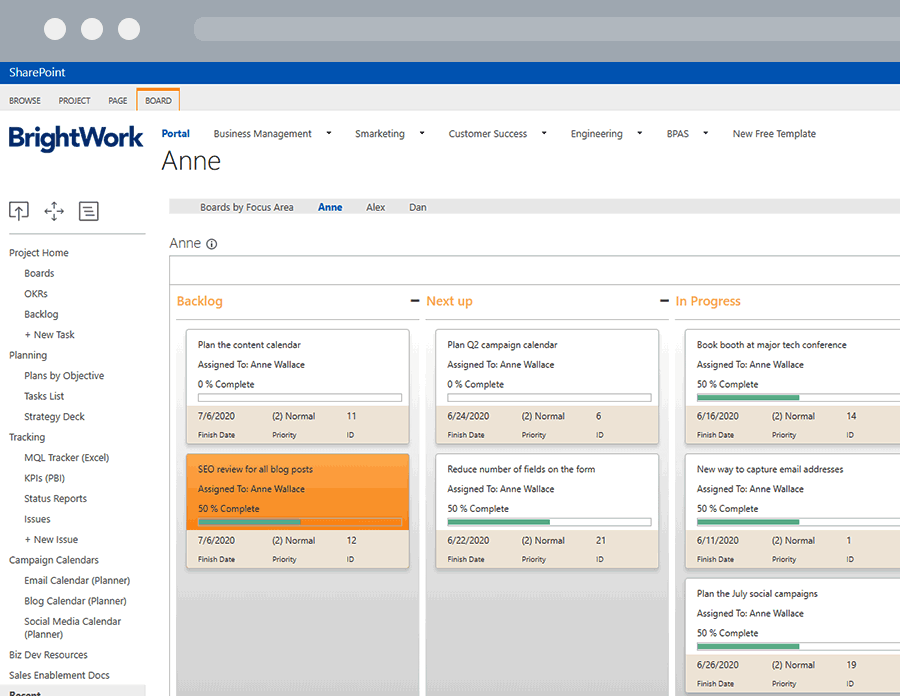Open the PAGE ribbon tab
Image resolution: width=900 pixels, height=696 pixels.
coord(118,100)
